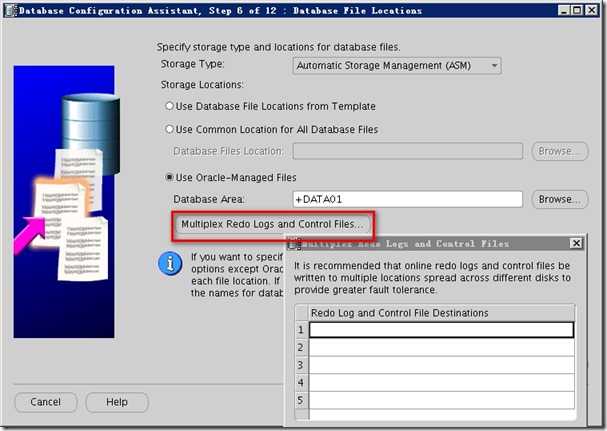Image resolution: width=607 pixels, height=431 pixels.
Task: Click the Multiplex dialog title bar icon
Action: (295, 244)
